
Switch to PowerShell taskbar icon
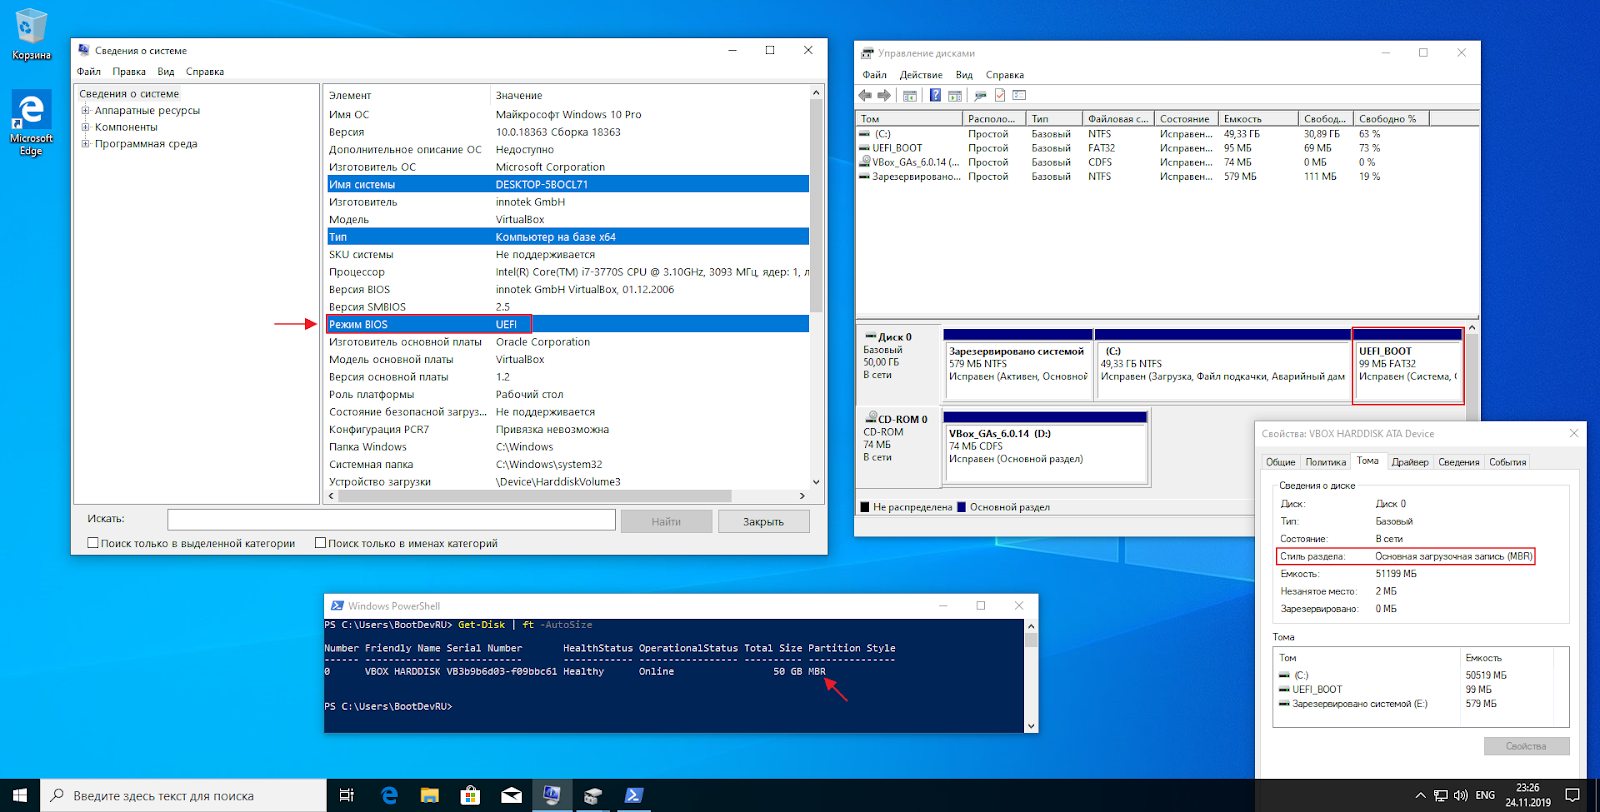[x=634, y=796]
